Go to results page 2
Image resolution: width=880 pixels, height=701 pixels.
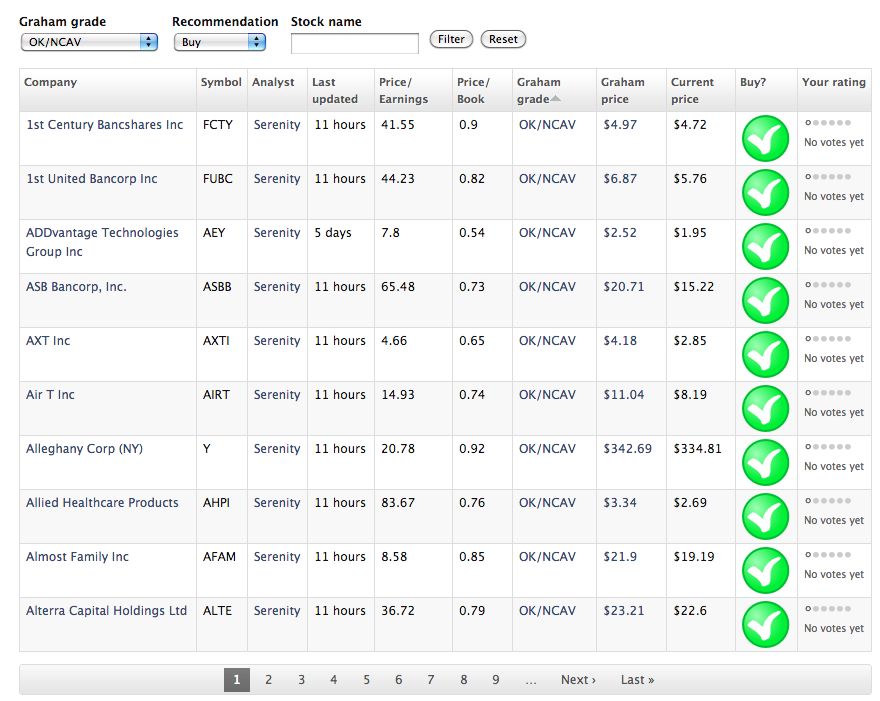[269, 680]
